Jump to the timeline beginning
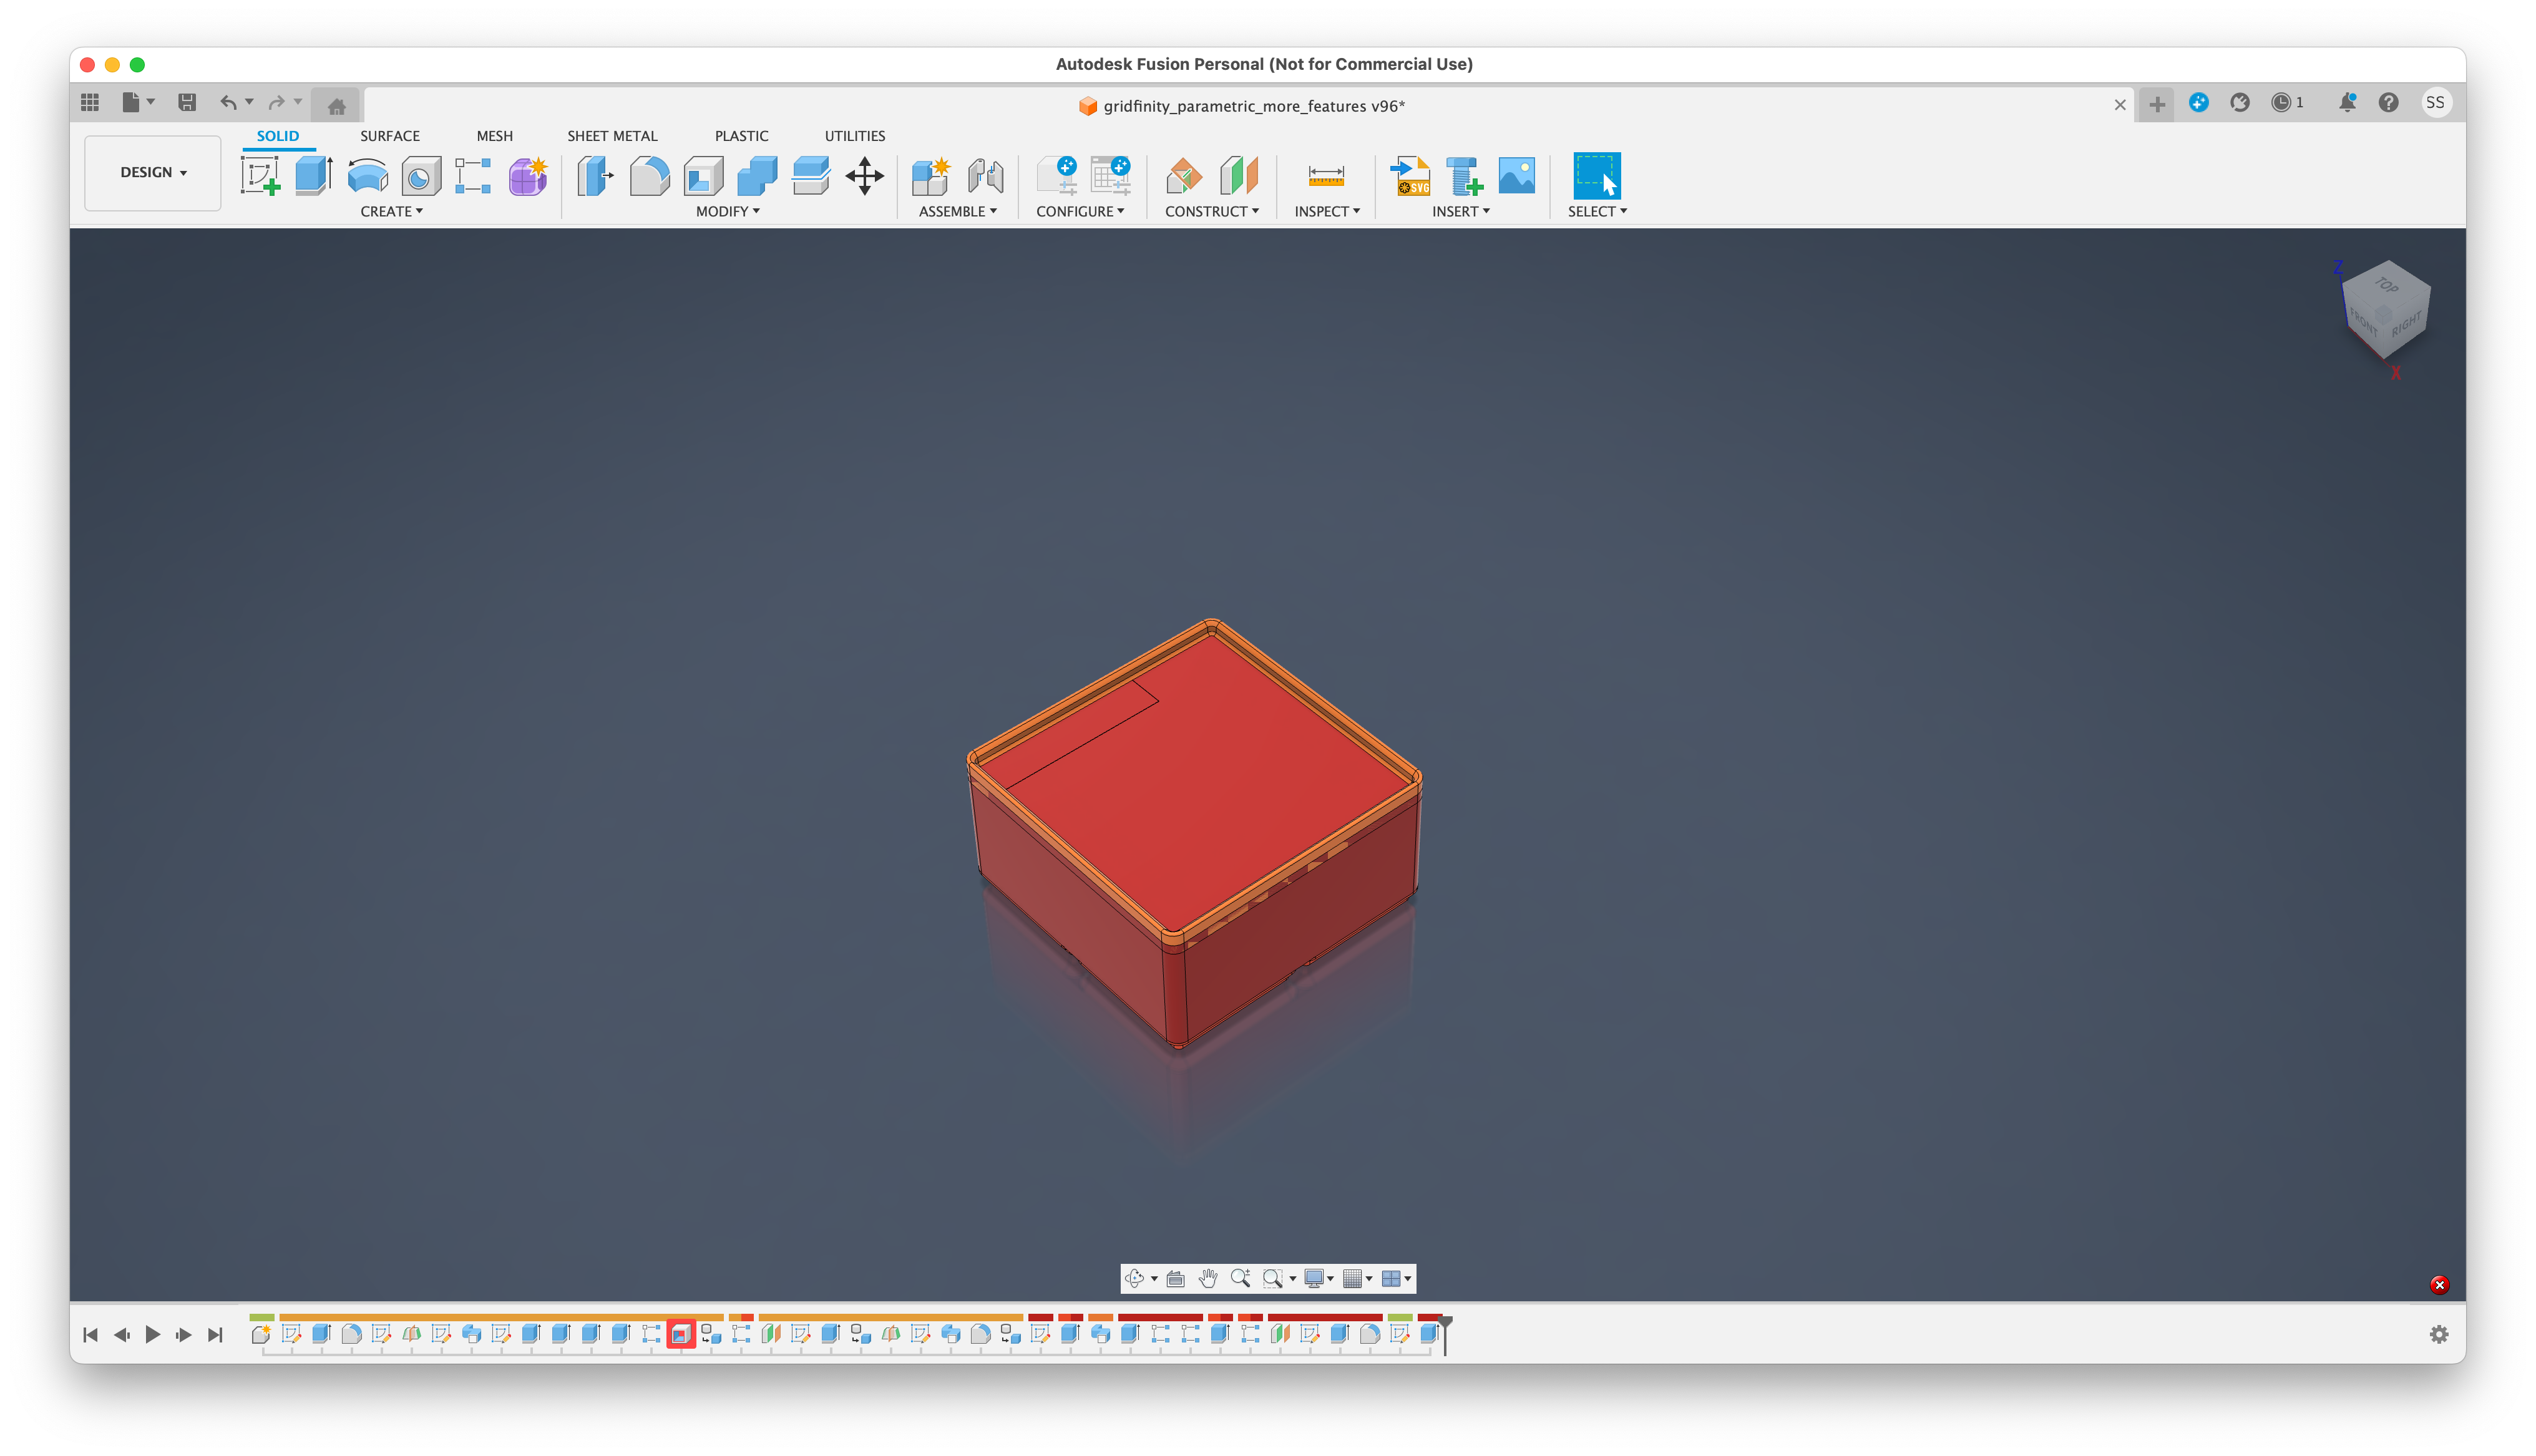Viewport: 2536px width, 1456px height. [x=90, y=1334]
